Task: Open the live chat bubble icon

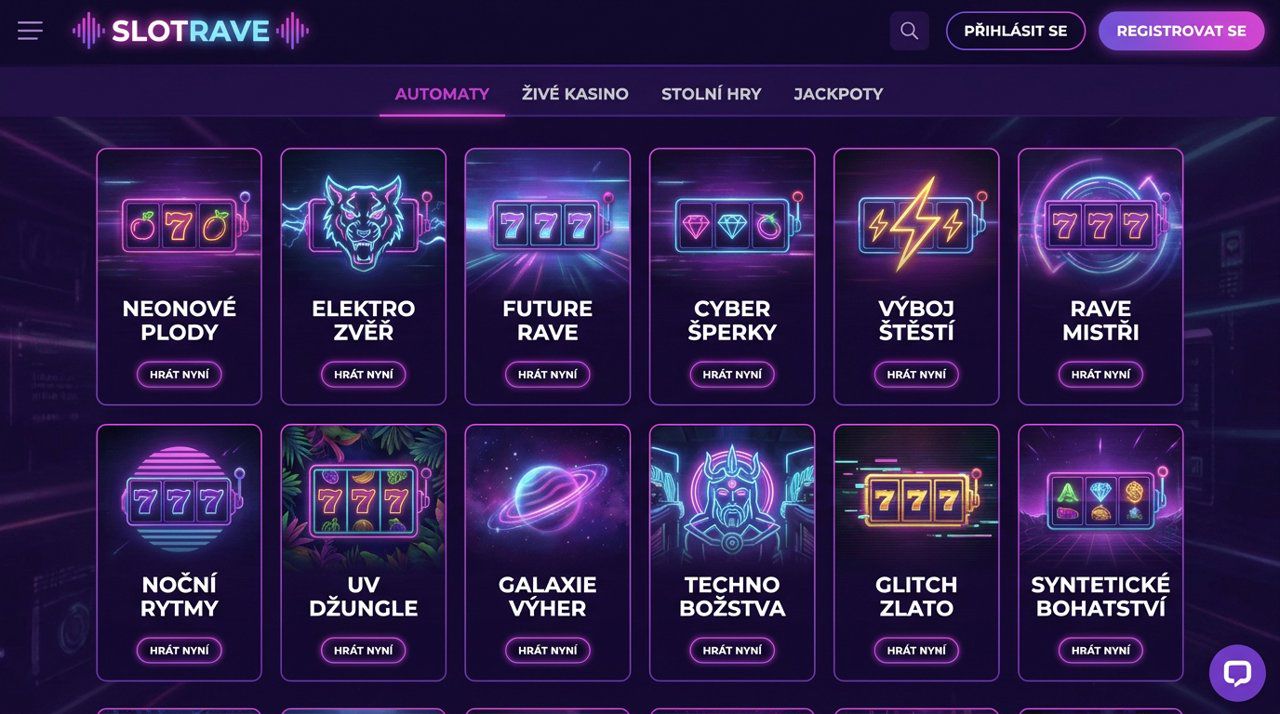Action: 1237,672
